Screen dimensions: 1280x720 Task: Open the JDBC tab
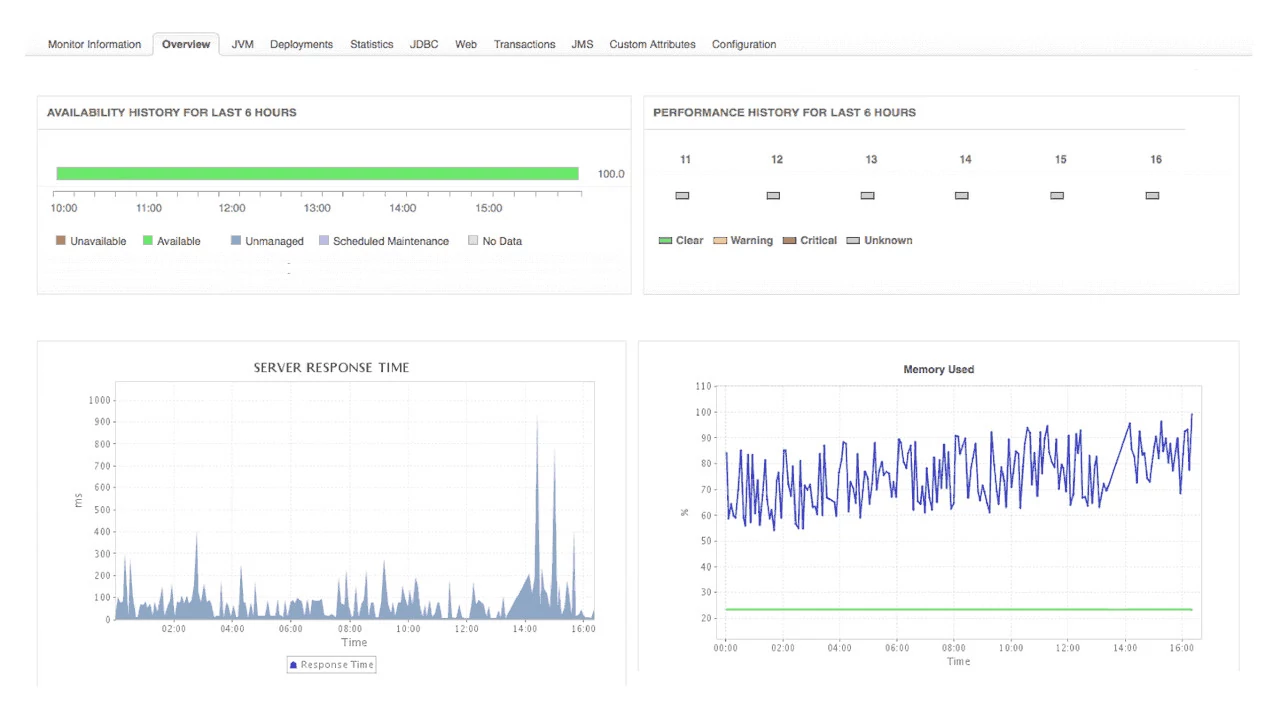pyautogui.click(x=424, y=44)
